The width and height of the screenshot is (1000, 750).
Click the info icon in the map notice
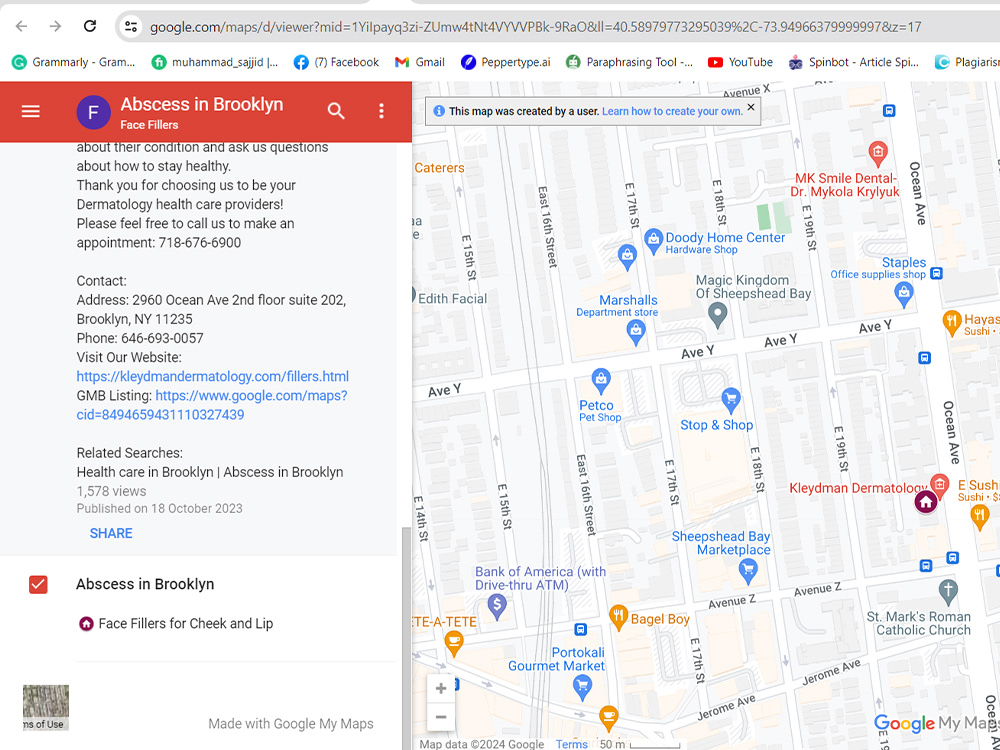click(438, 111)
